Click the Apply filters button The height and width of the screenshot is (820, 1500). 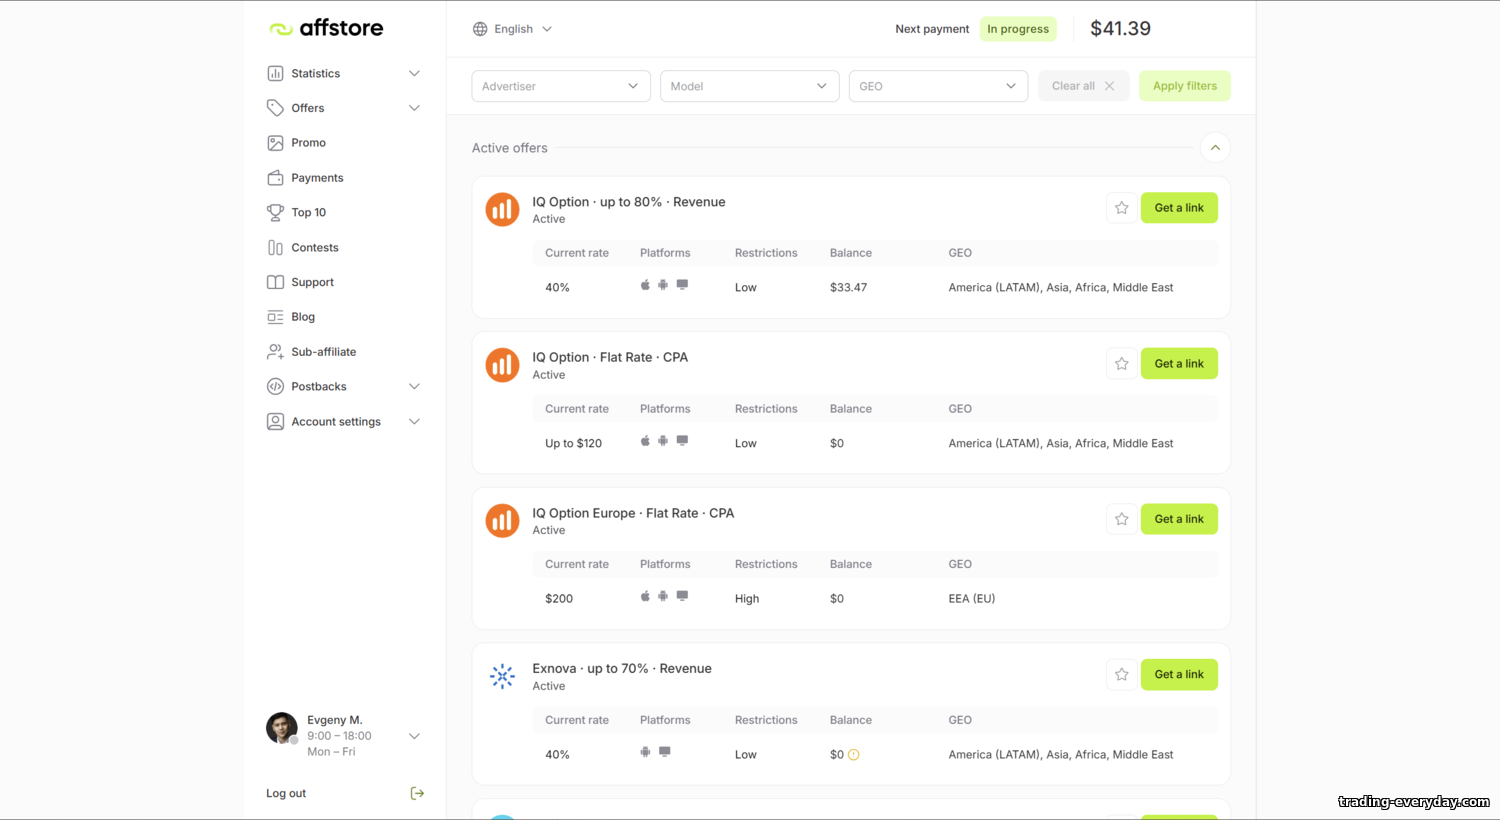1185,86
